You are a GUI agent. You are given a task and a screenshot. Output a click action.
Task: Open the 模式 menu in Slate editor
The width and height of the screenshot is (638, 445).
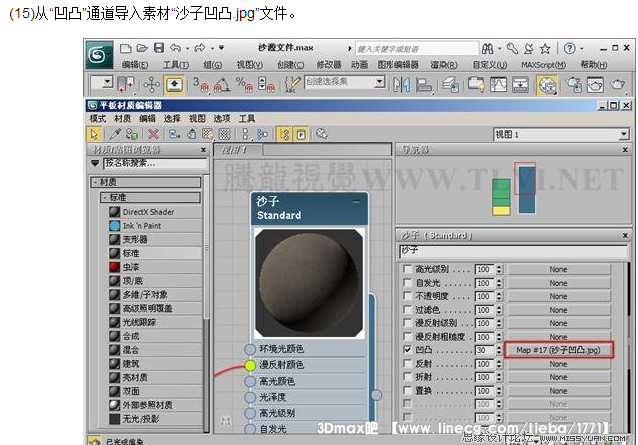(x=98, y=118)
